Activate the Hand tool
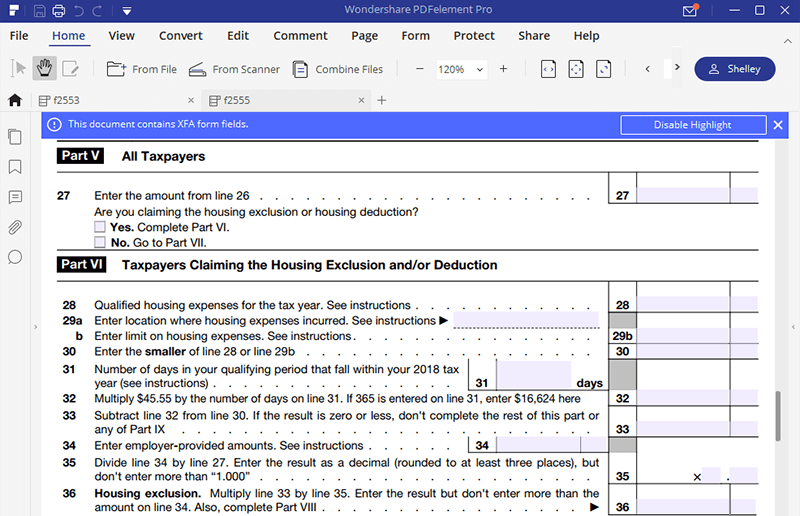 point(44,68)
